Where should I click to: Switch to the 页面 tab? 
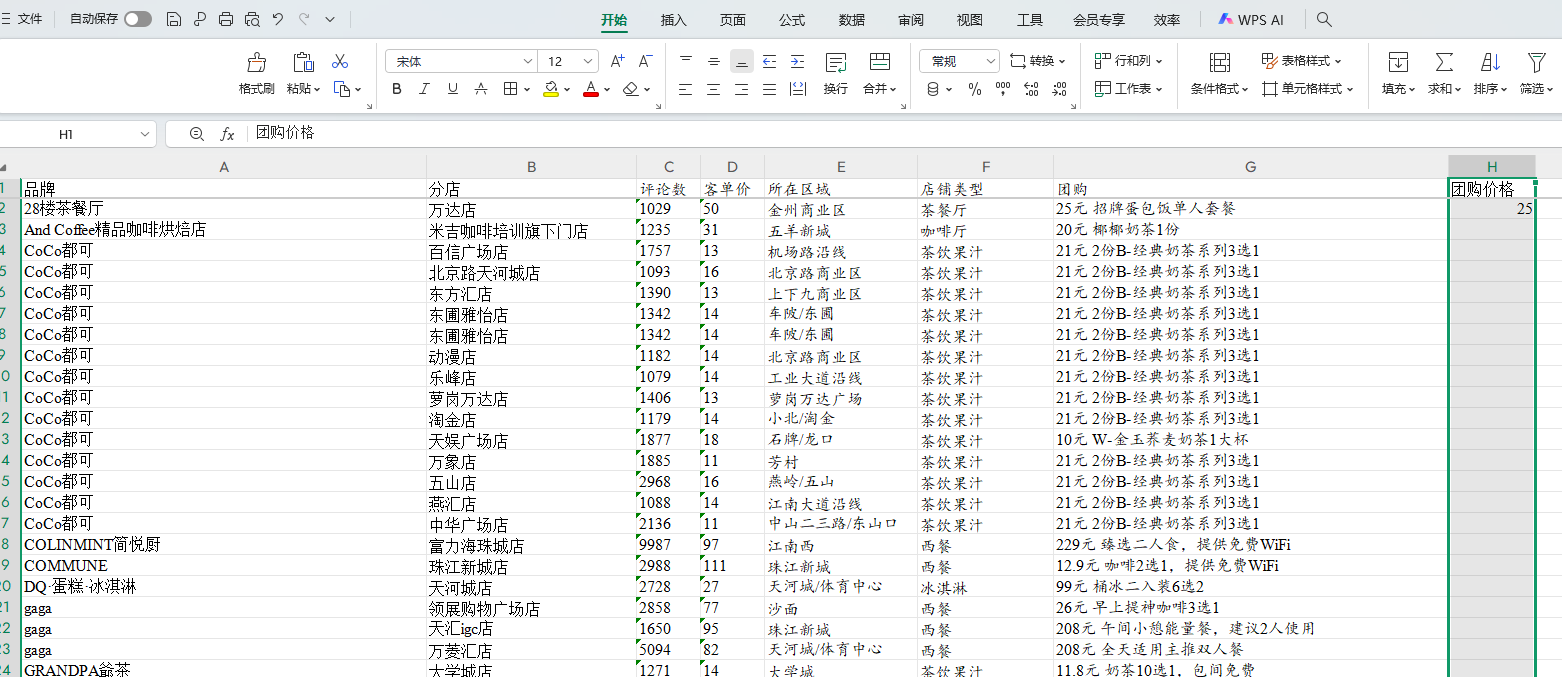tap(733, 20)
